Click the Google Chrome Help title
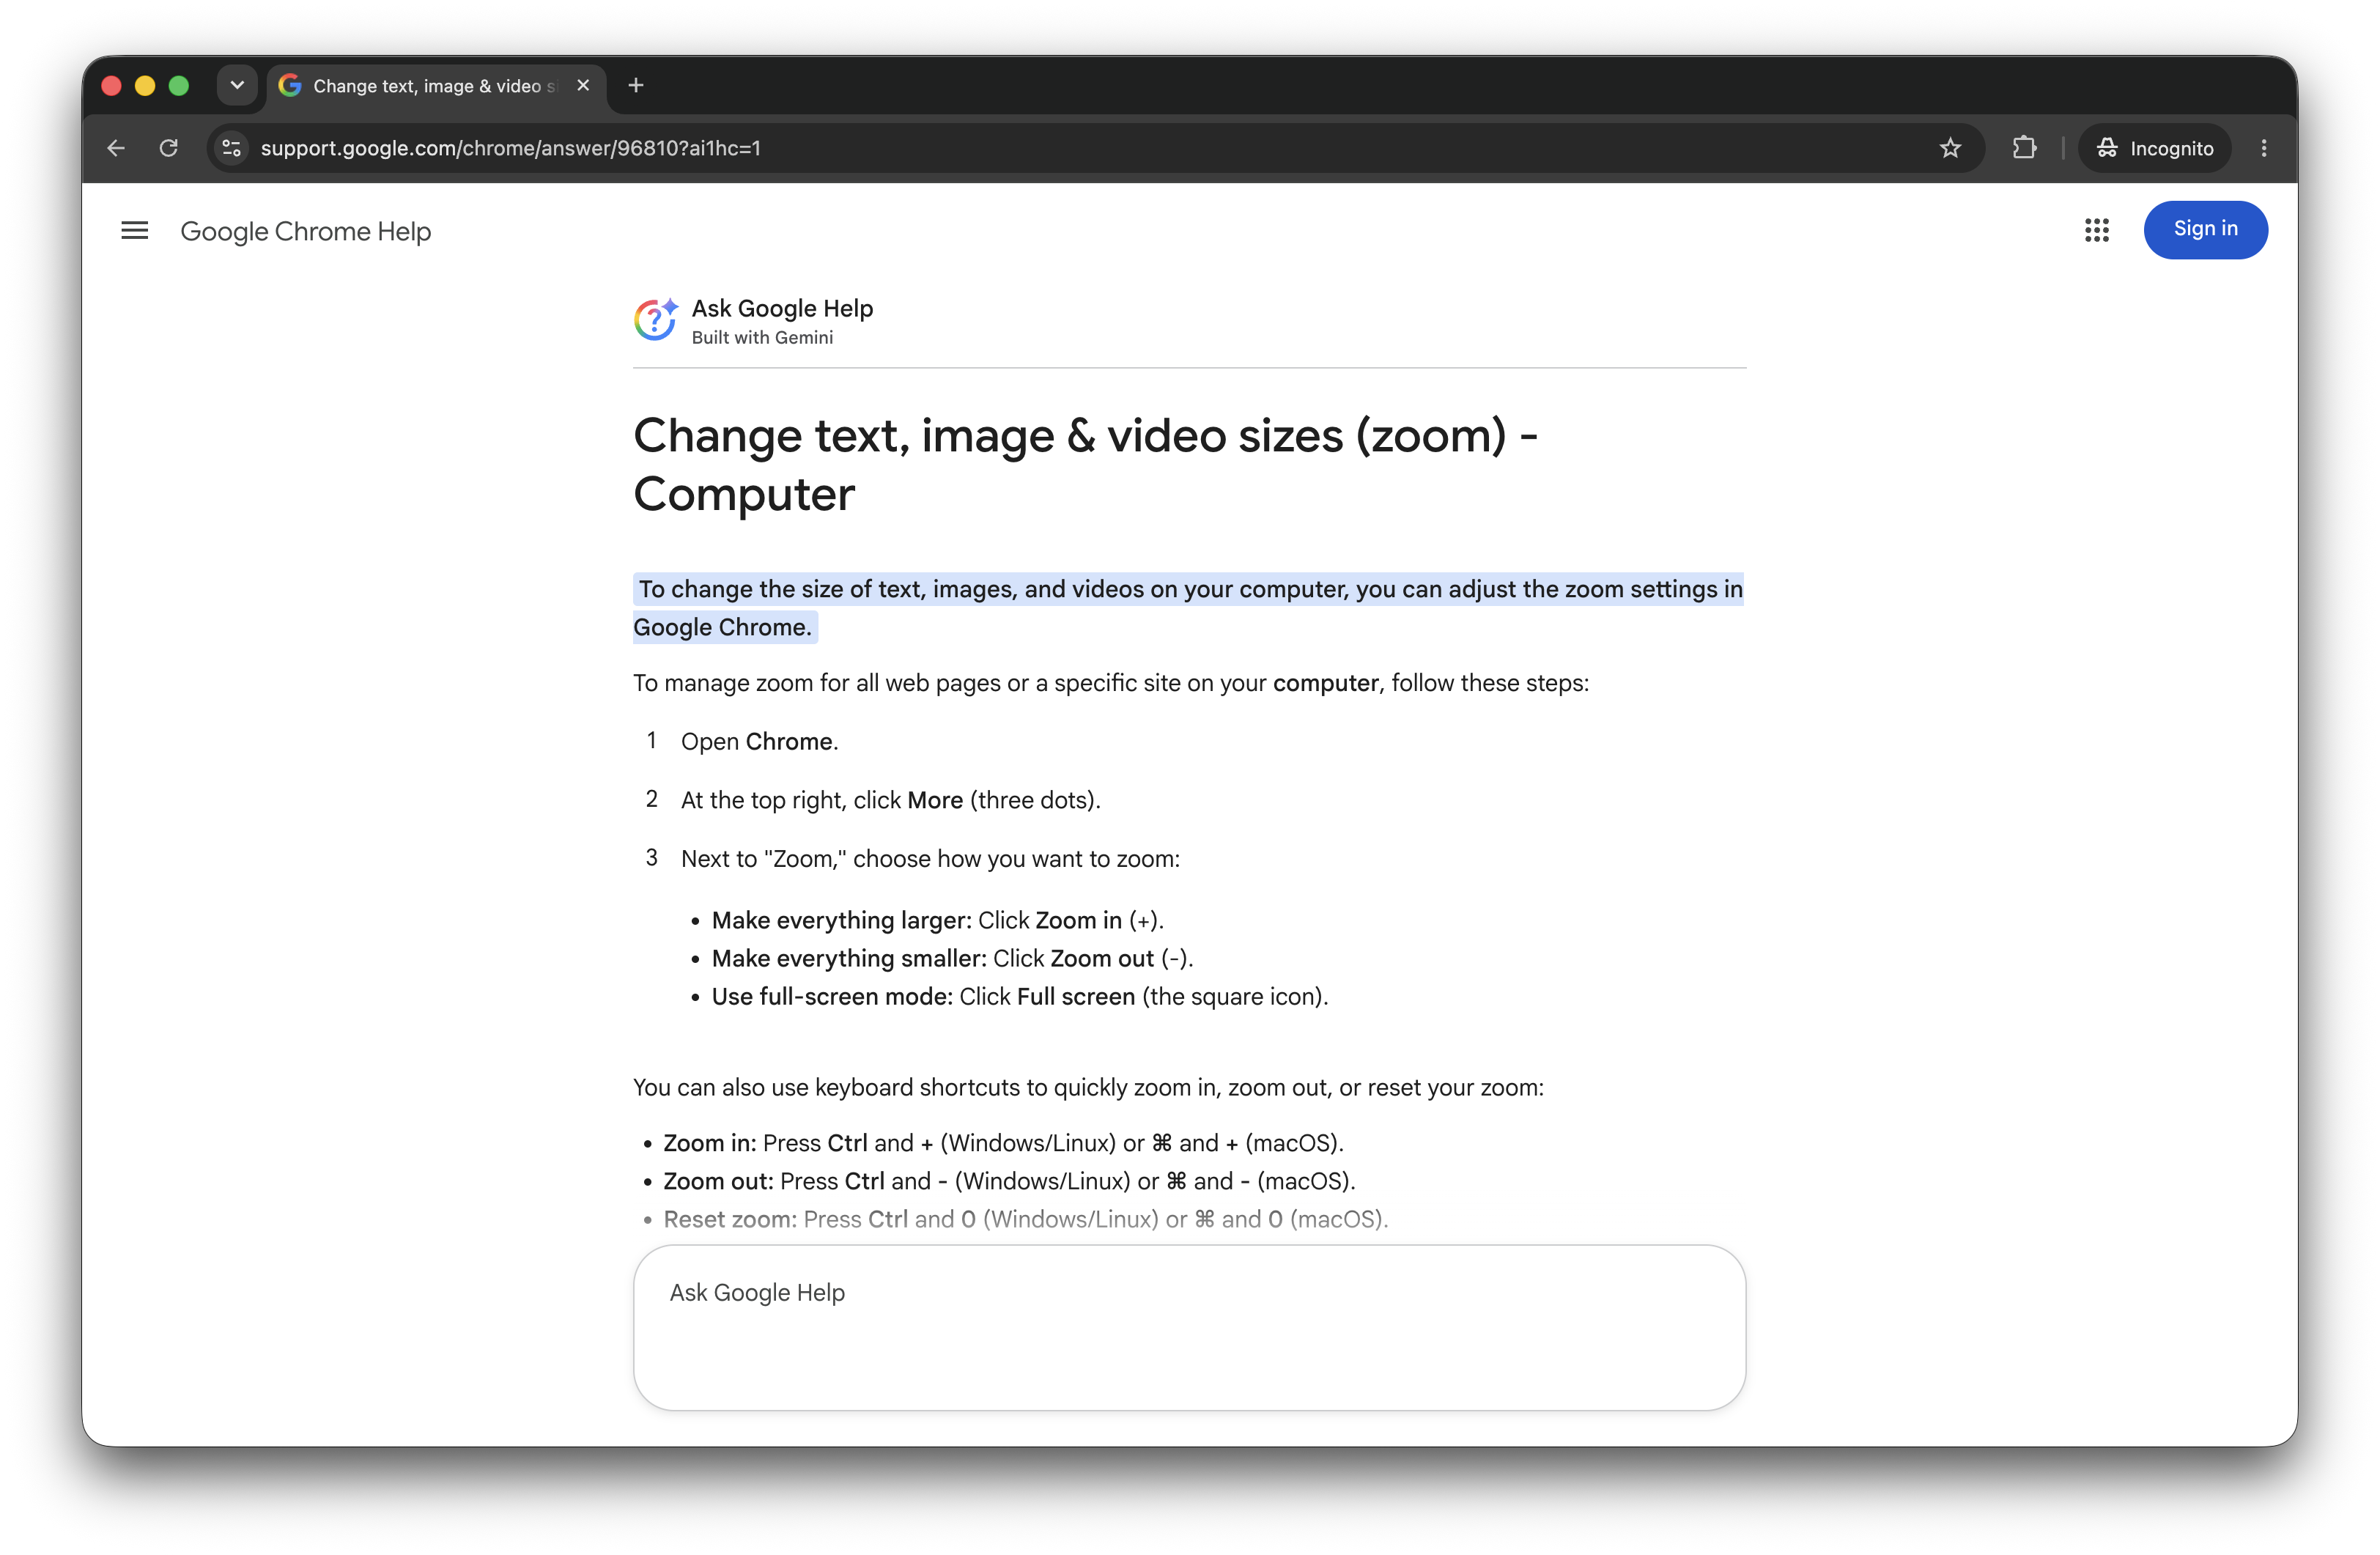2380x1555 pixels. [306, 231]
